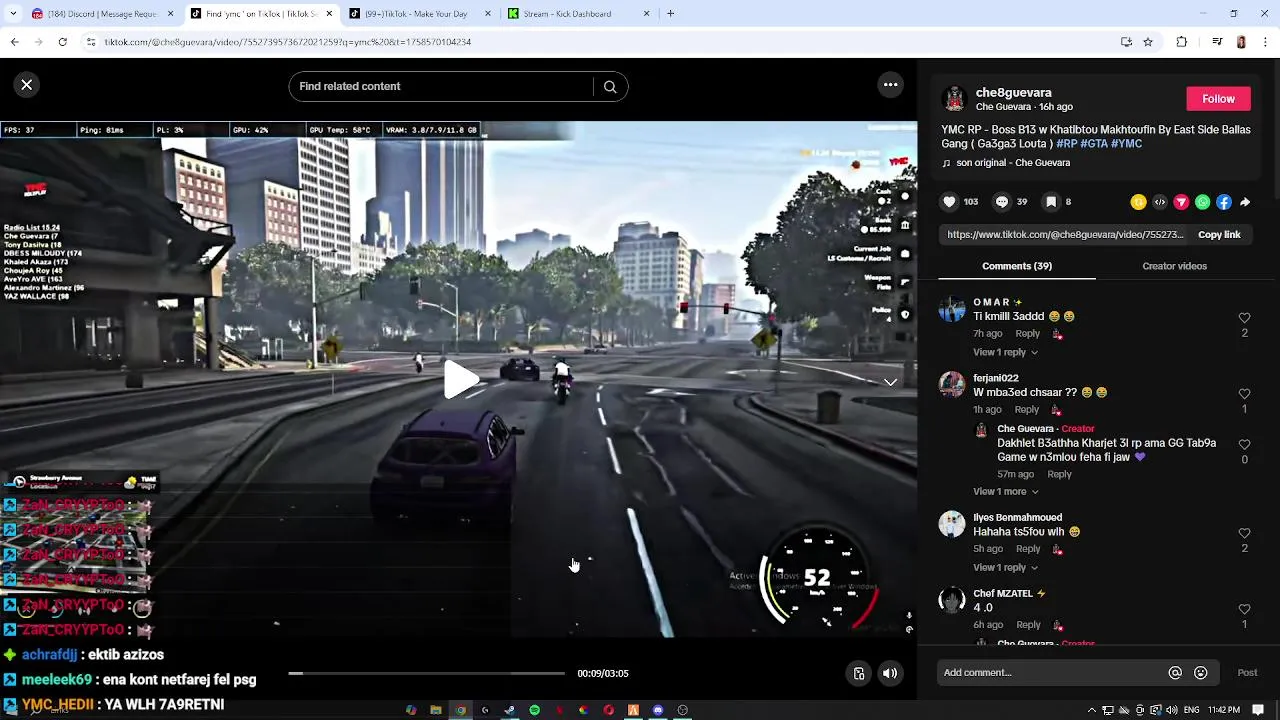Switch to TikTok Make Your Day tab
This screenshot has width=1280, height=720.
(x=420, y=14)
